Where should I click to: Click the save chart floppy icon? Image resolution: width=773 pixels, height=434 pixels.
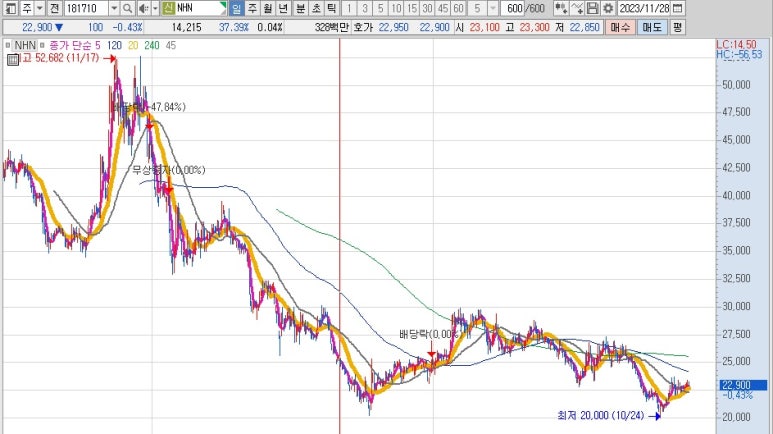[593, 8]
